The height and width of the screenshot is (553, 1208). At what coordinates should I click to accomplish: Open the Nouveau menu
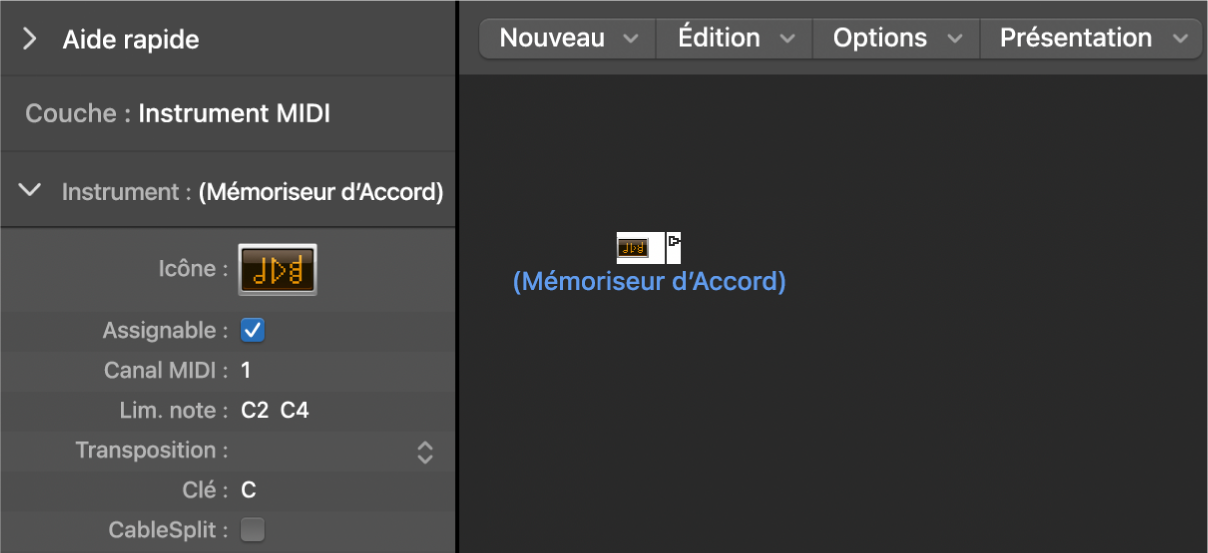click(x=568, y=38)
